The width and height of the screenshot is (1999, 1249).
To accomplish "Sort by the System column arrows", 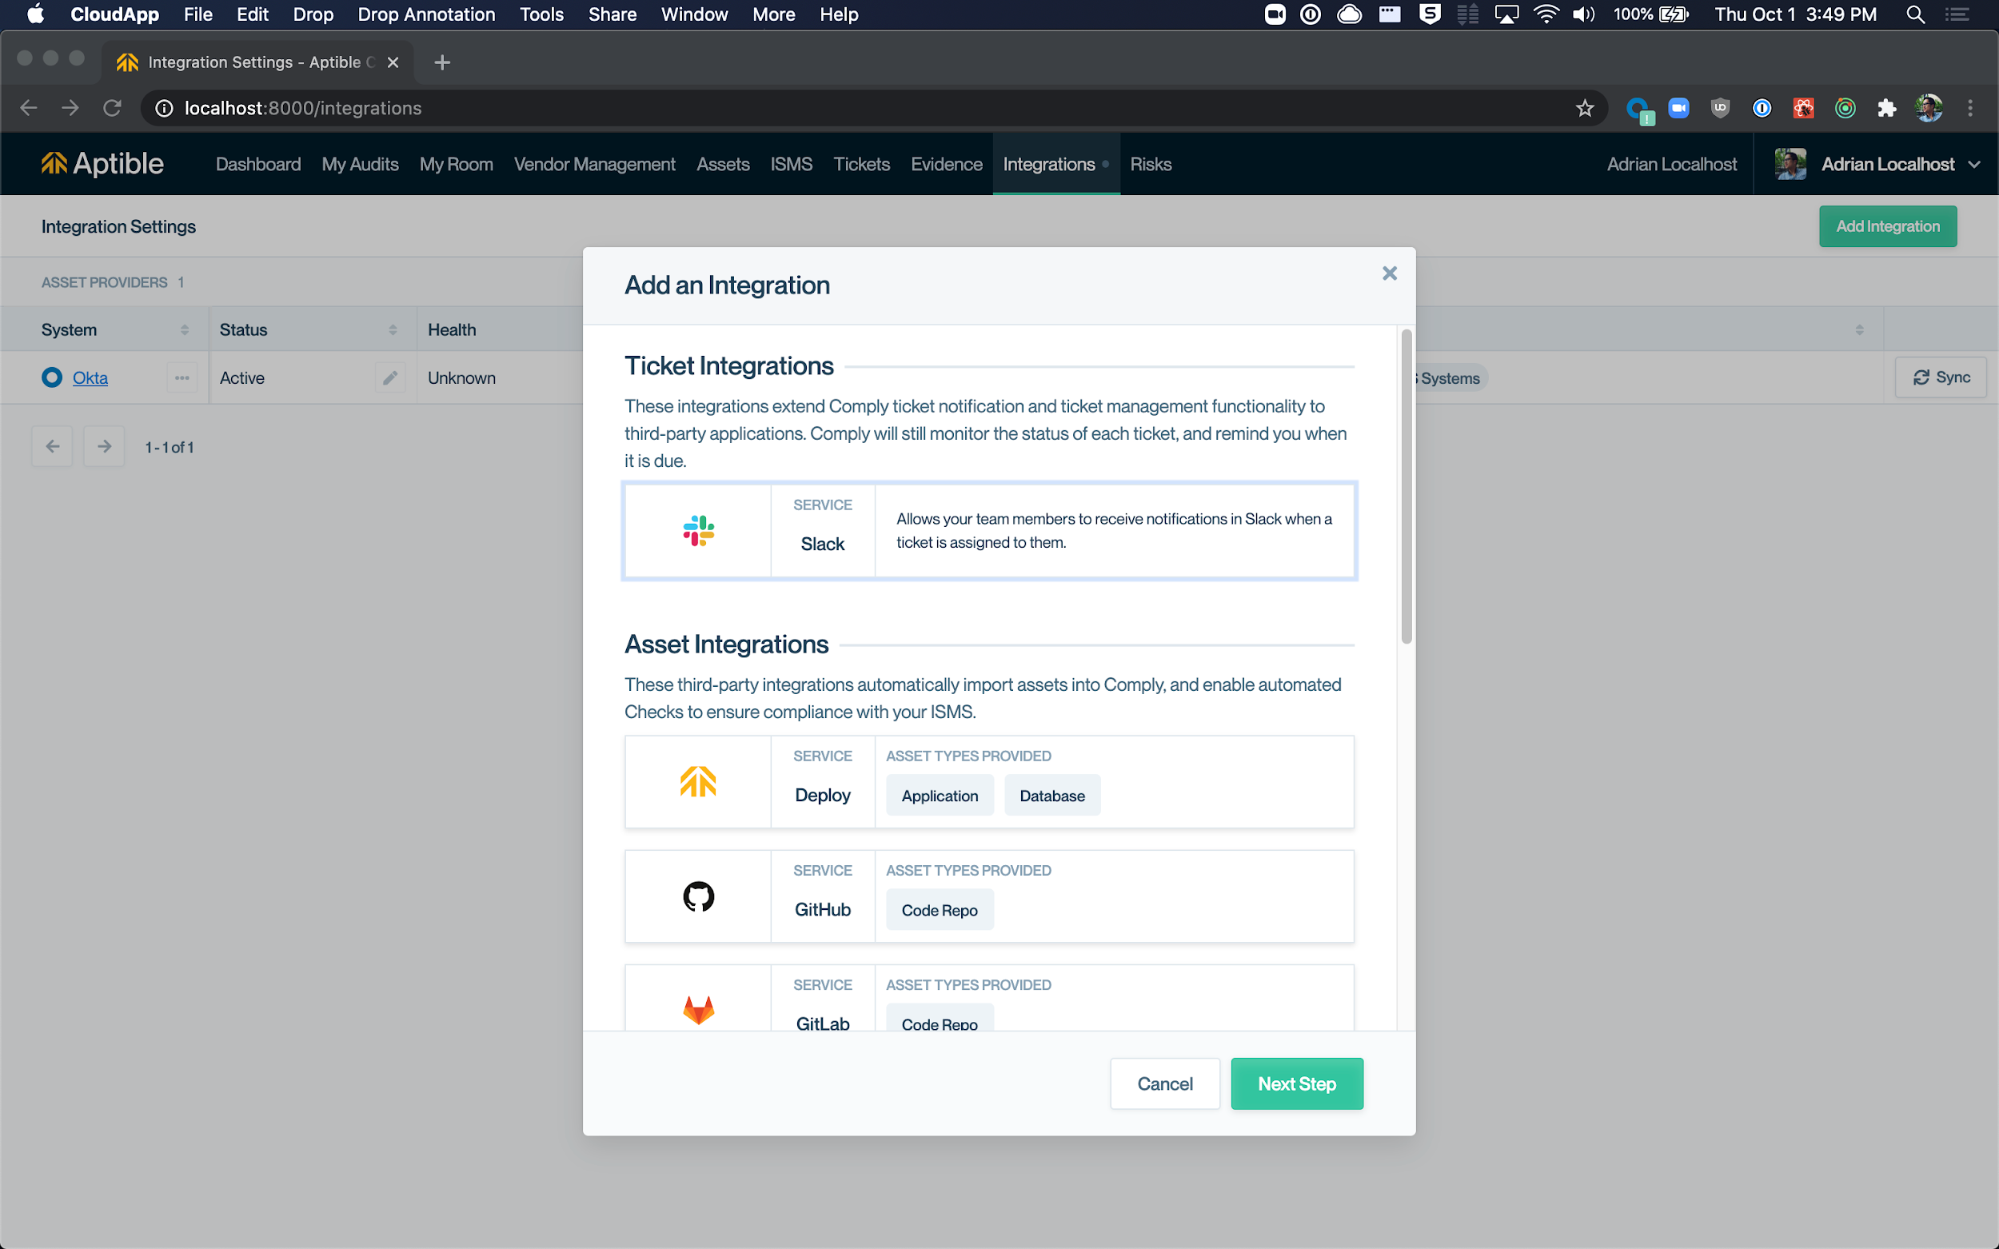I will click(x=184, y=330).
